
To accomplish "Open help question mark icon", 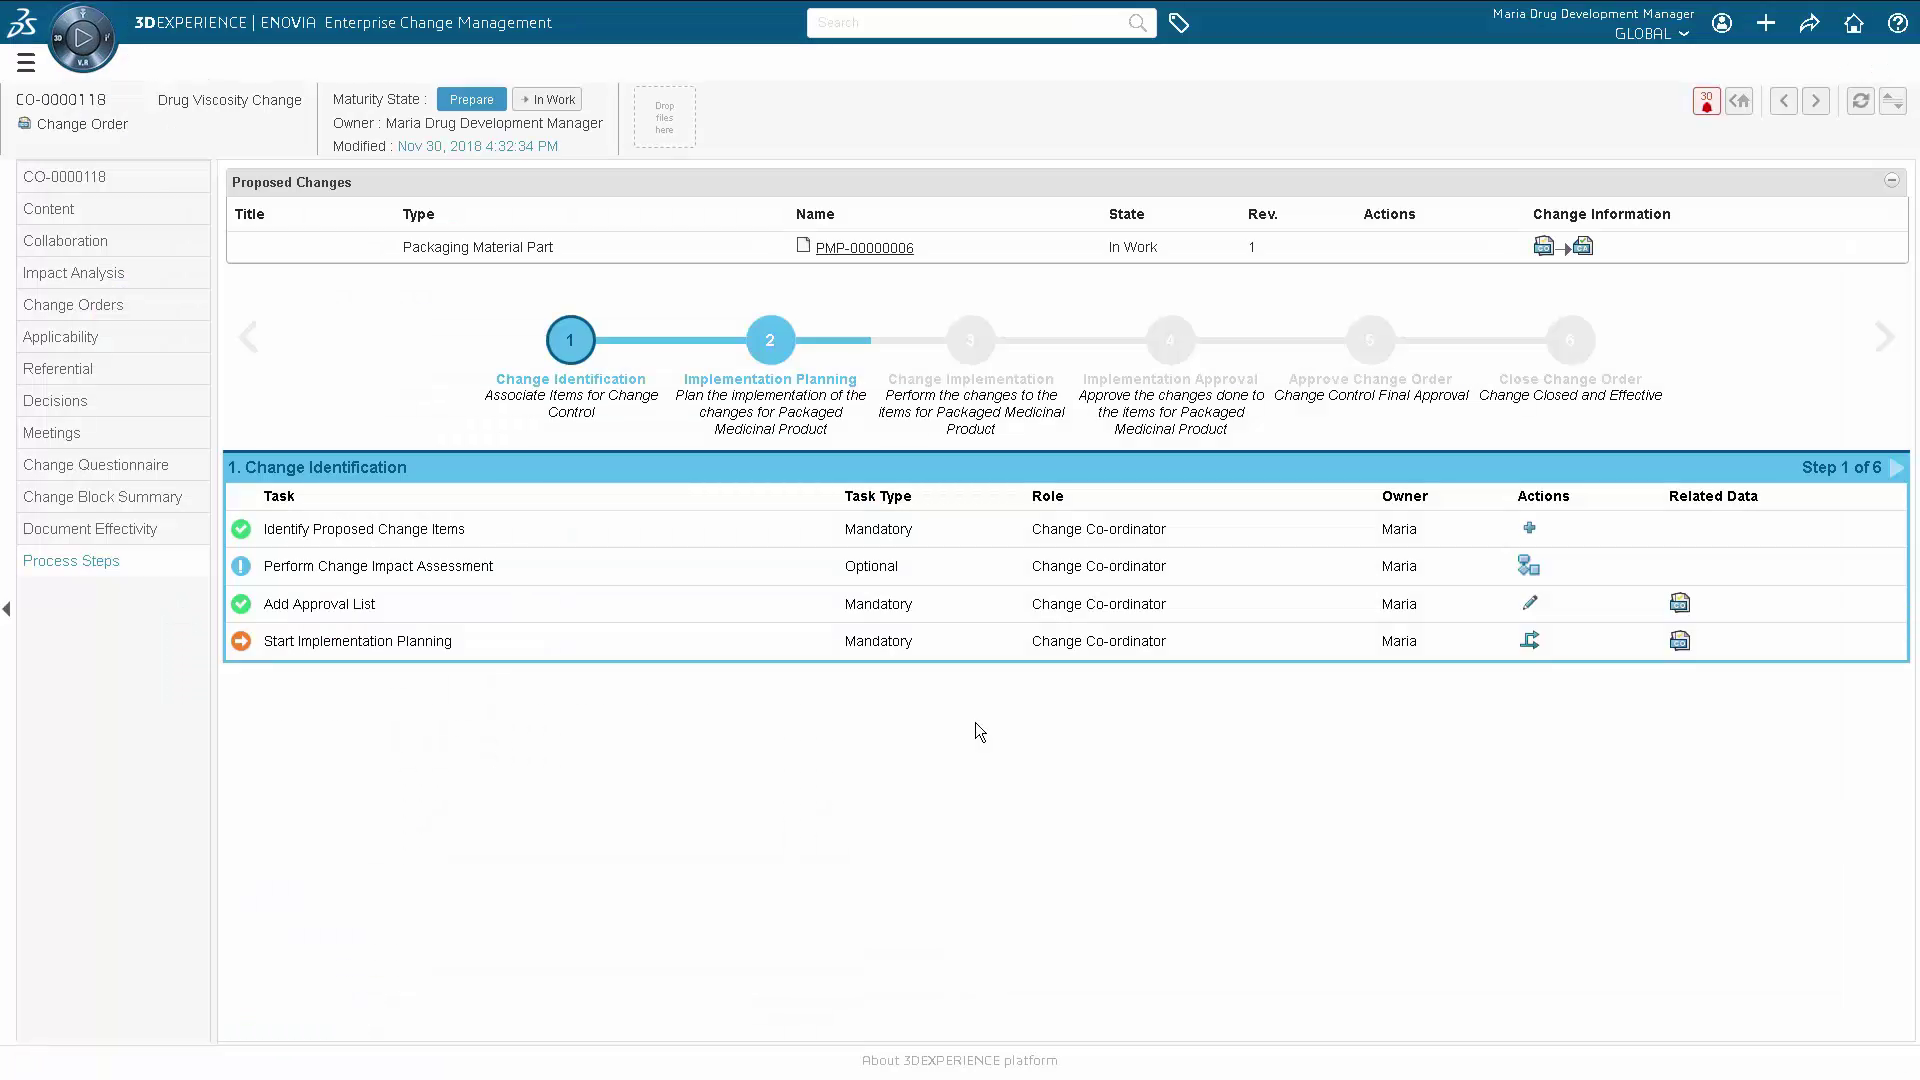I will tap(1897, 23).
